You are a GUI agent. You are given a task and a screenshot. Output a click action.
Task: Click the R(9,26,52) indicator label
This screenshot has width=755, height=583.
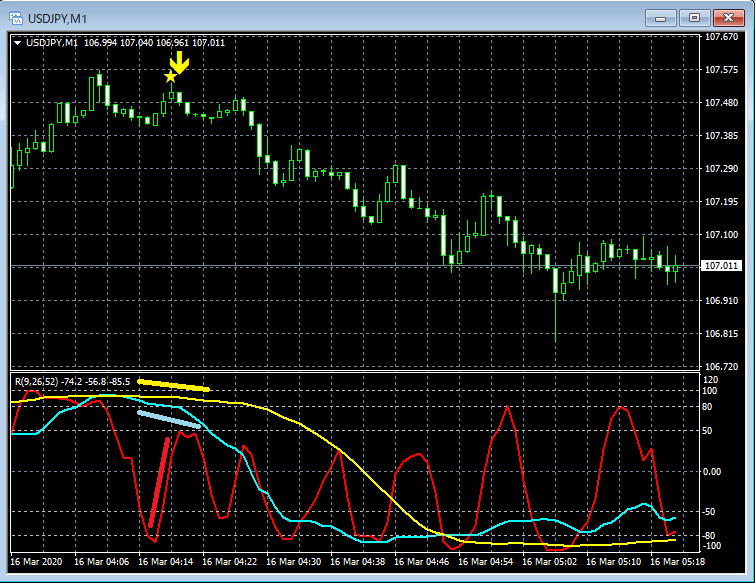(x=37, y=382)
